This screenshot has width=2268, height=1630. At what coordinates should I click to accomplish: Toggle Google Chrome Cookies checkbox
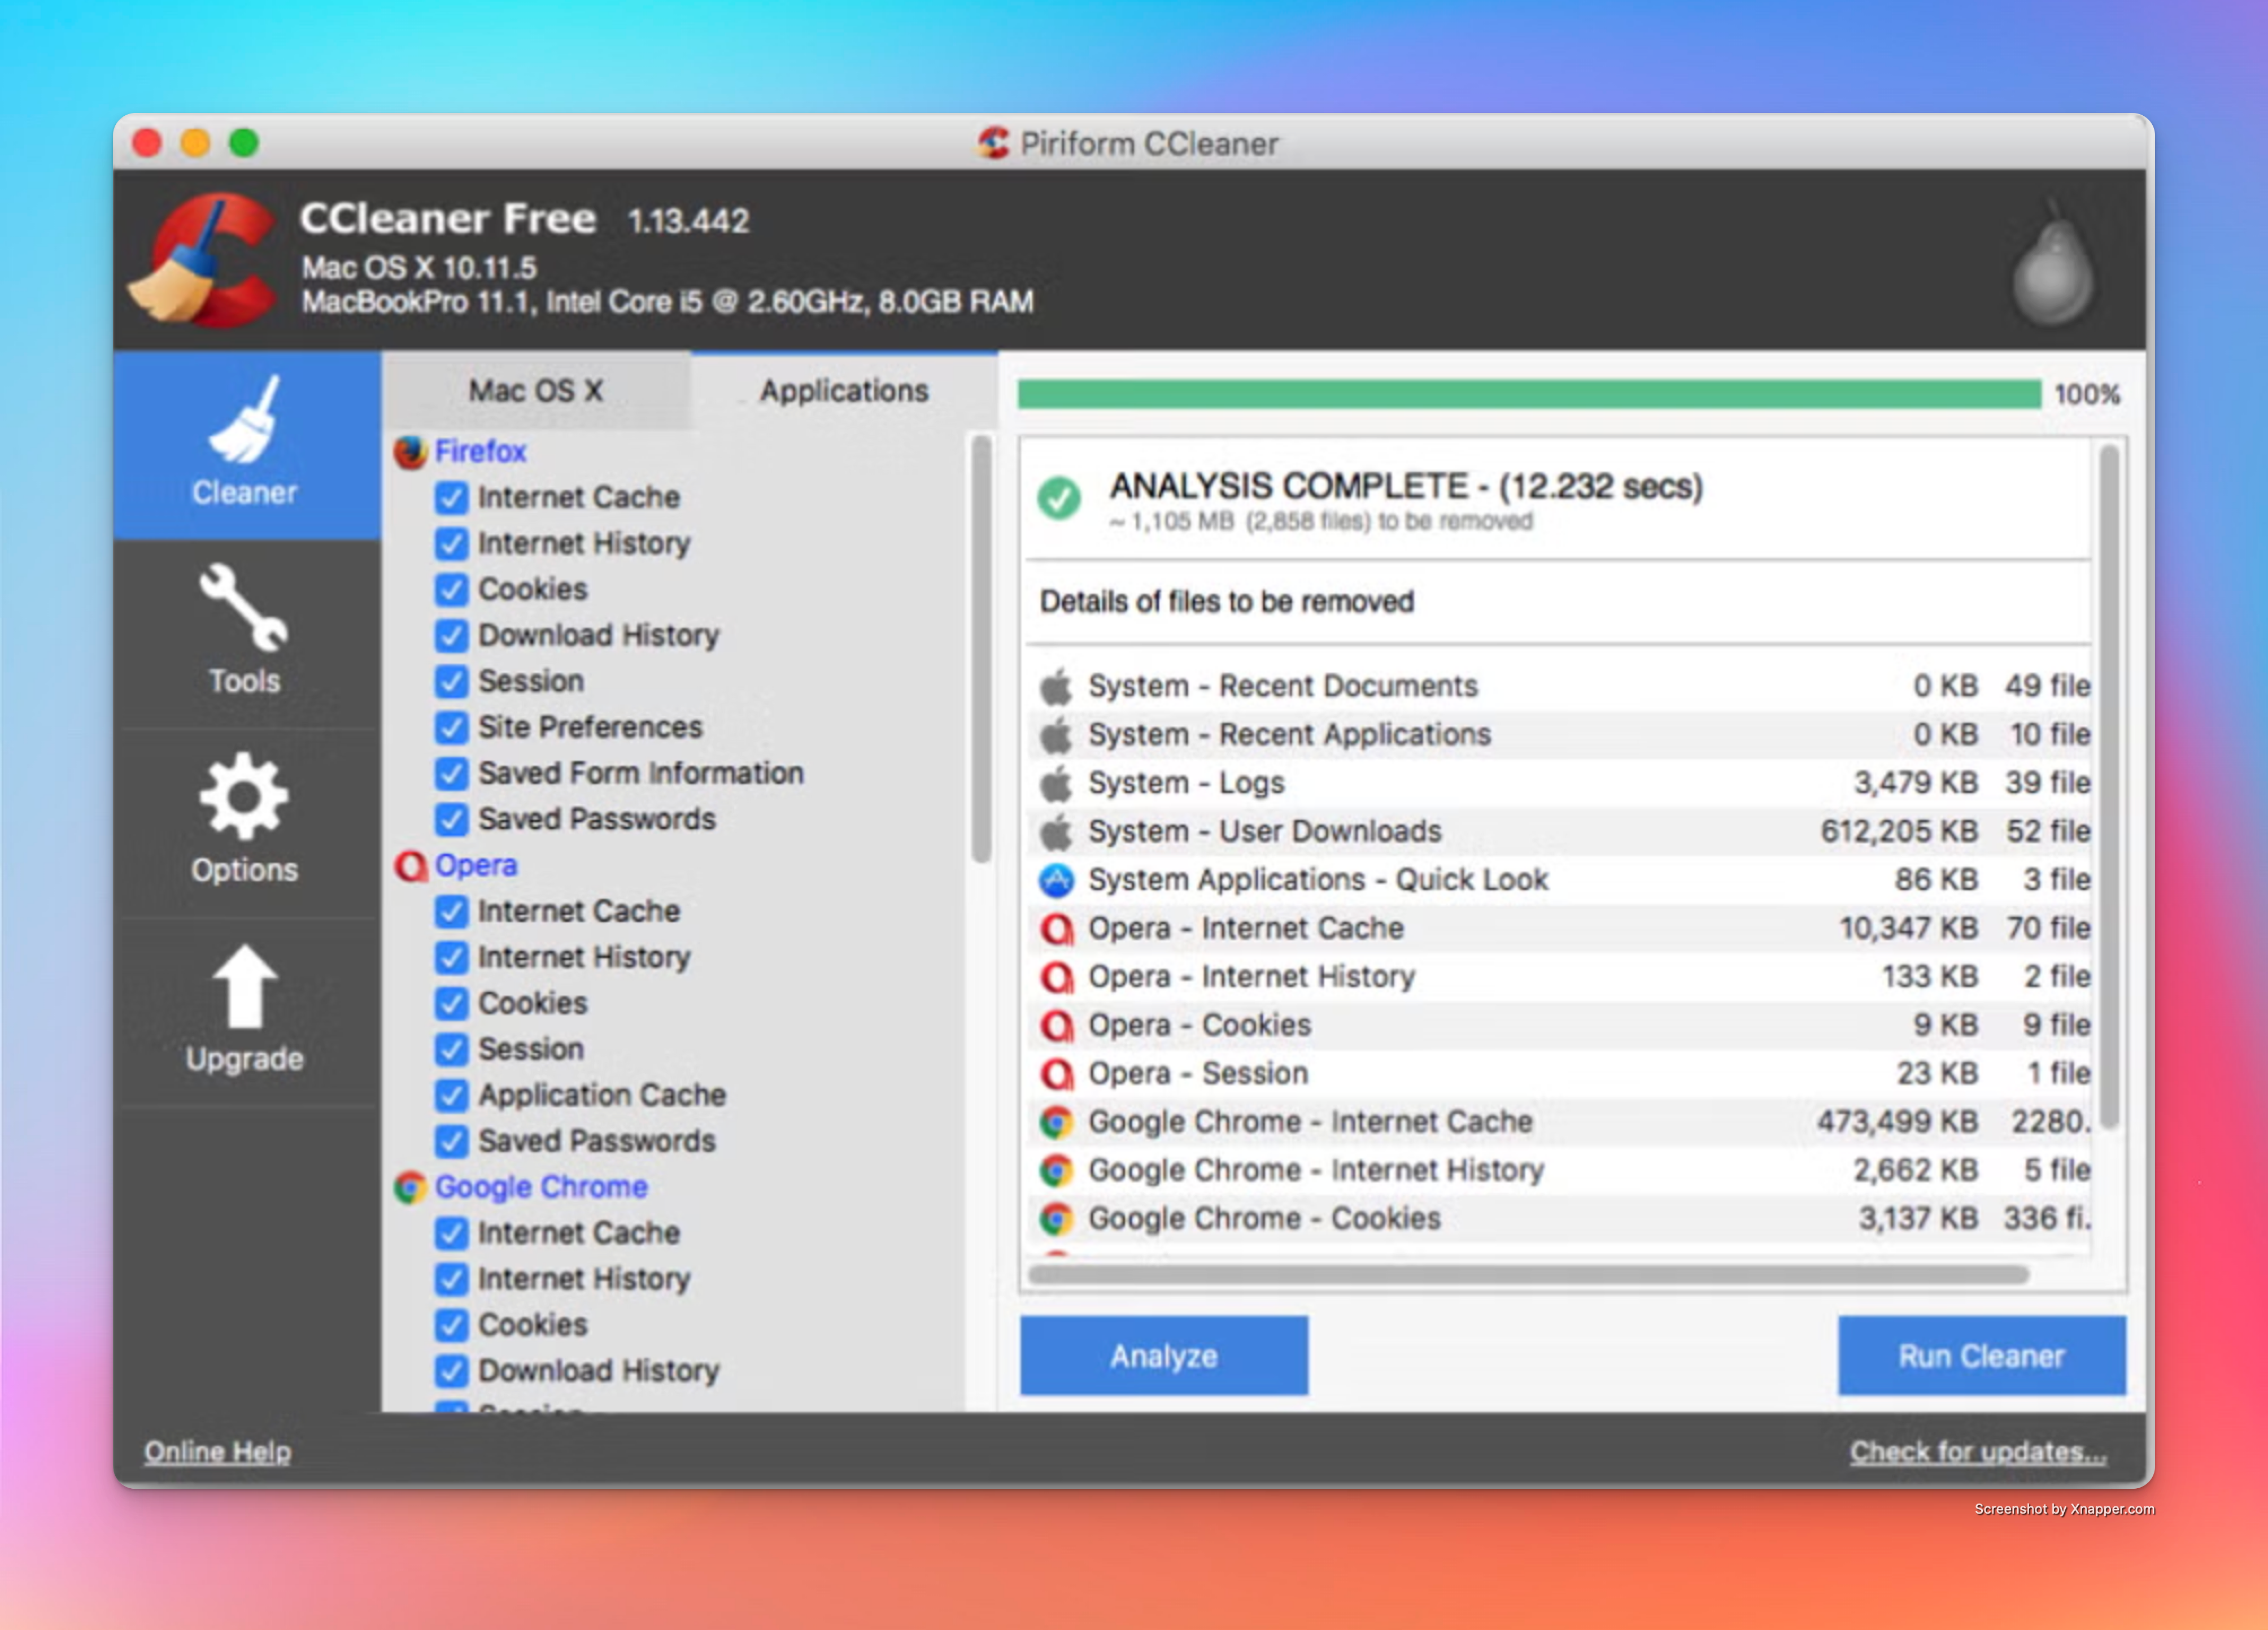pyautogui.click(x=451, y=1326)
